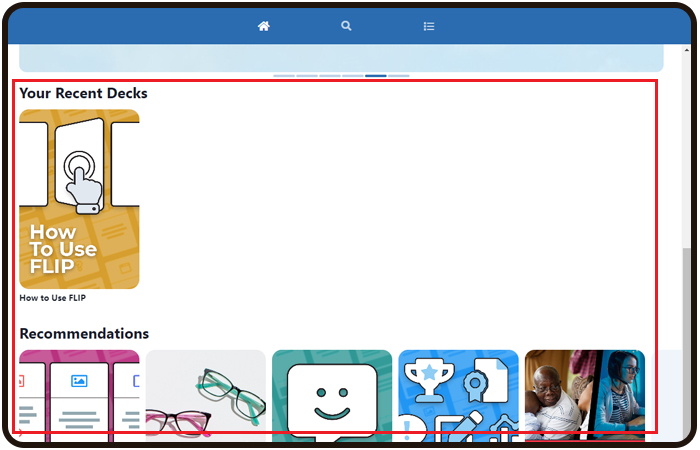
Task: Open the blue trophy recommendation deck
Action: pyautogui.click(x=458, y=396)
